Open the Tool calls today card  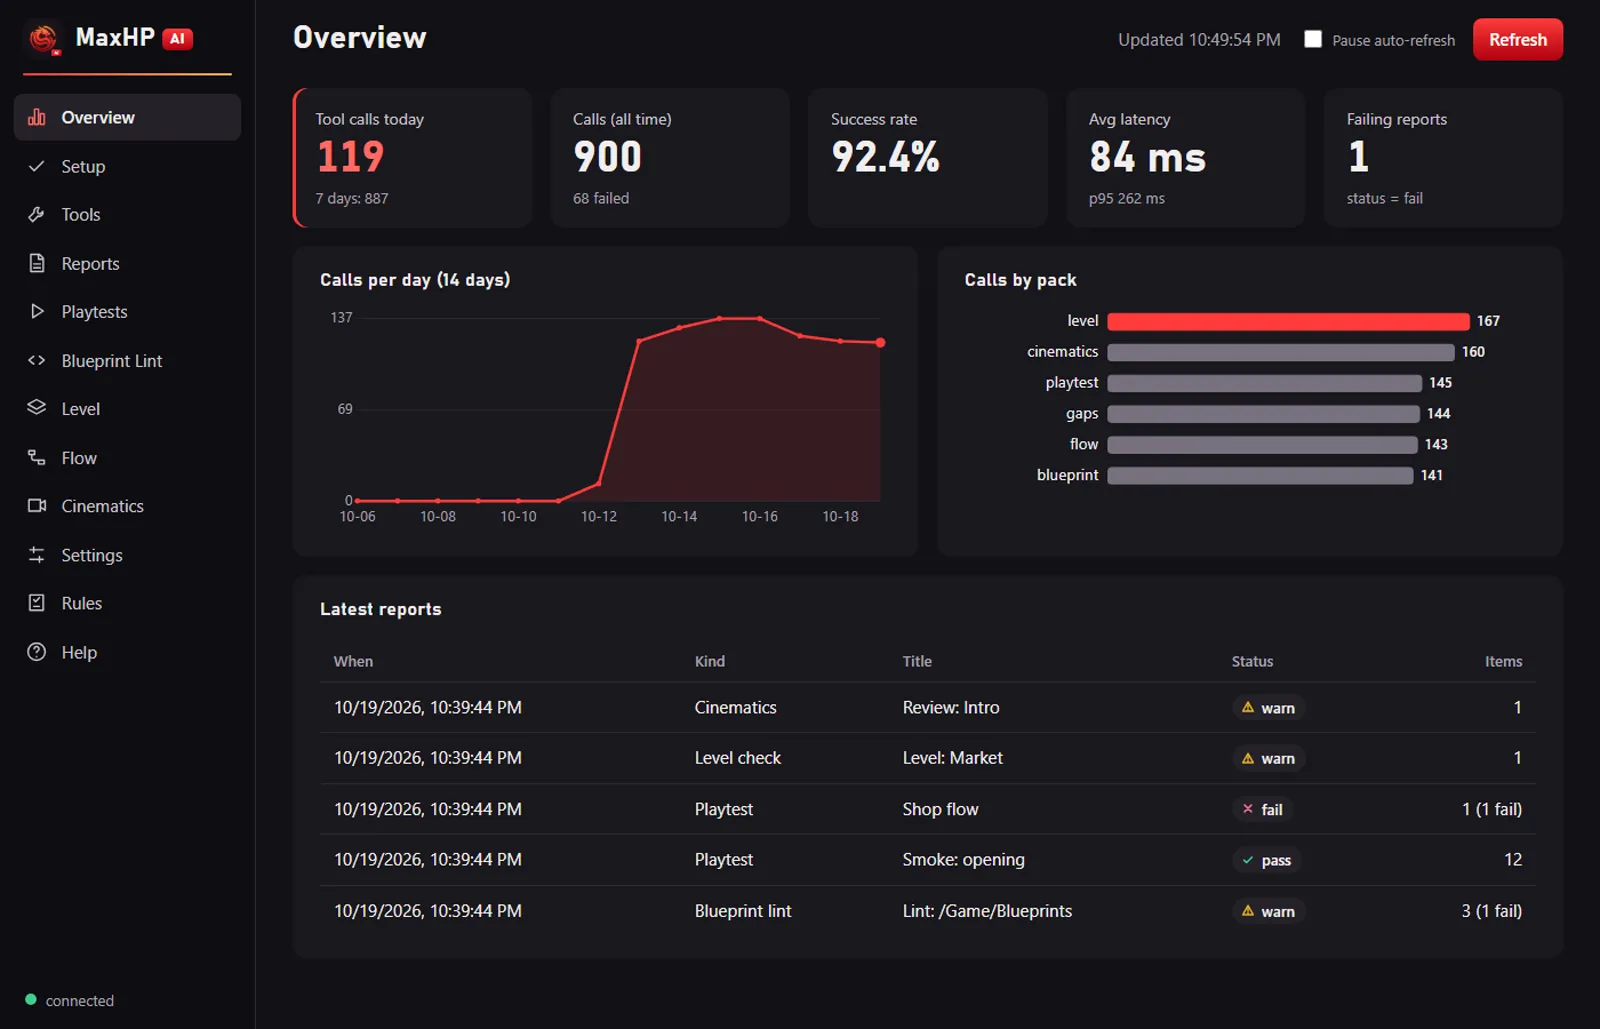tap(412, 157)
